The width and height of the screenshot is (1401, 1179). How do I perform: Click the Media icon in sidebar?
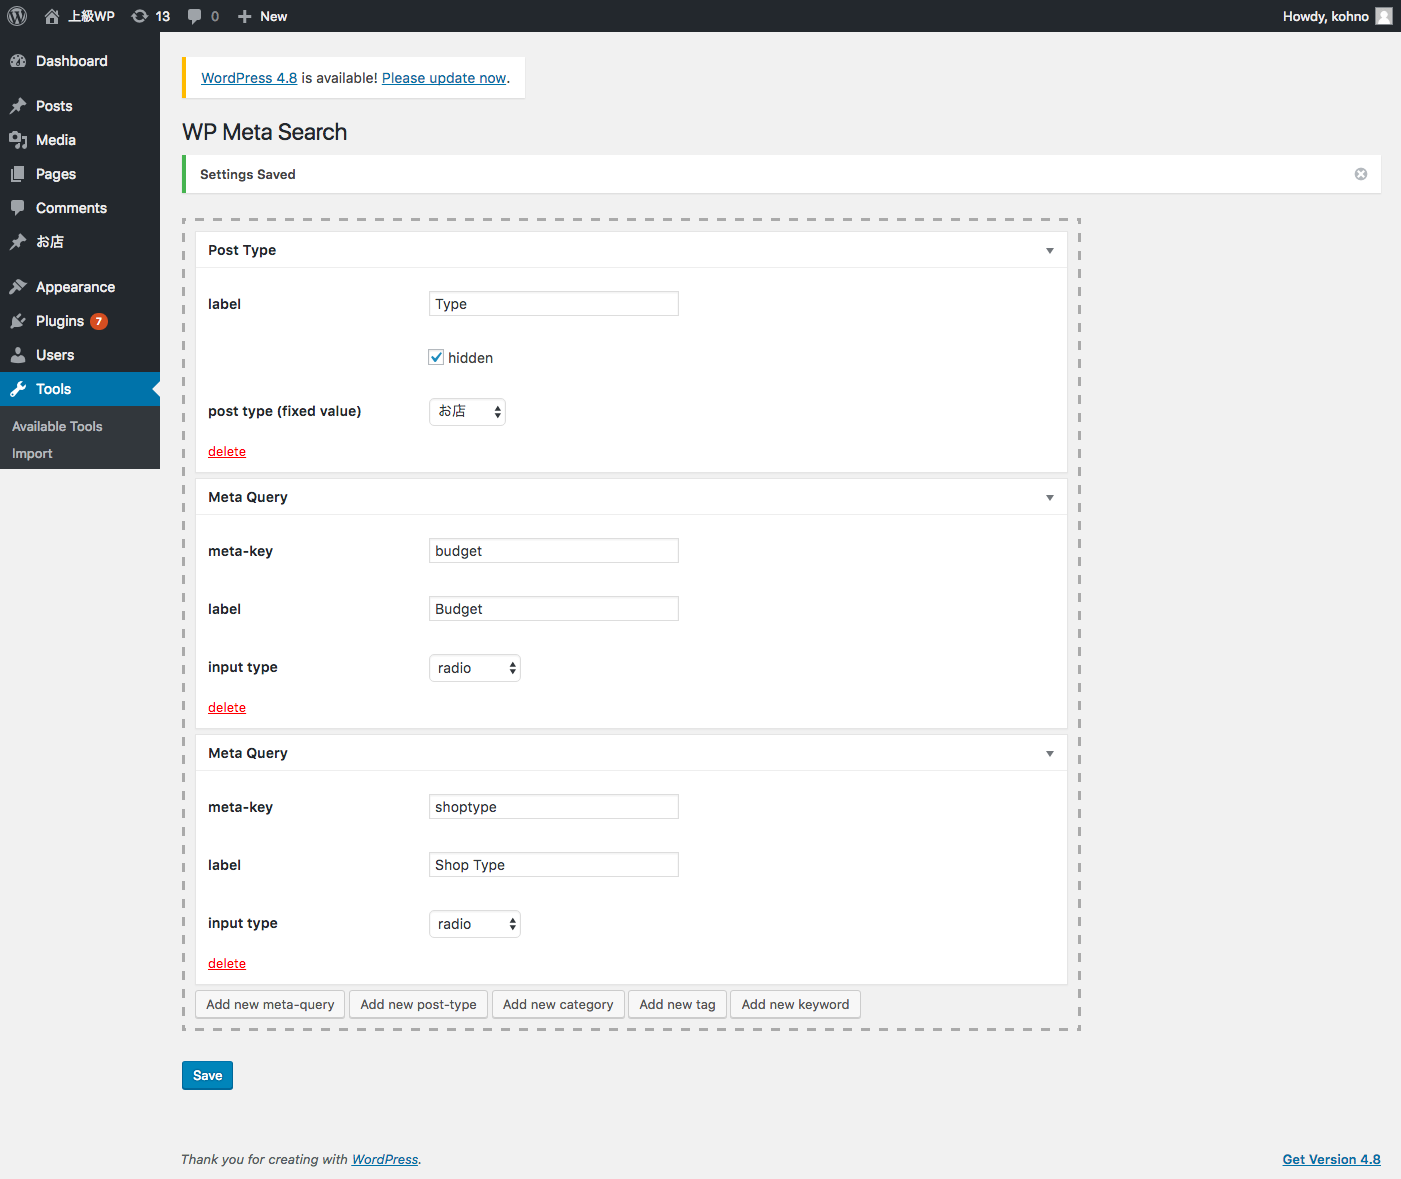[x=18, y=140]
